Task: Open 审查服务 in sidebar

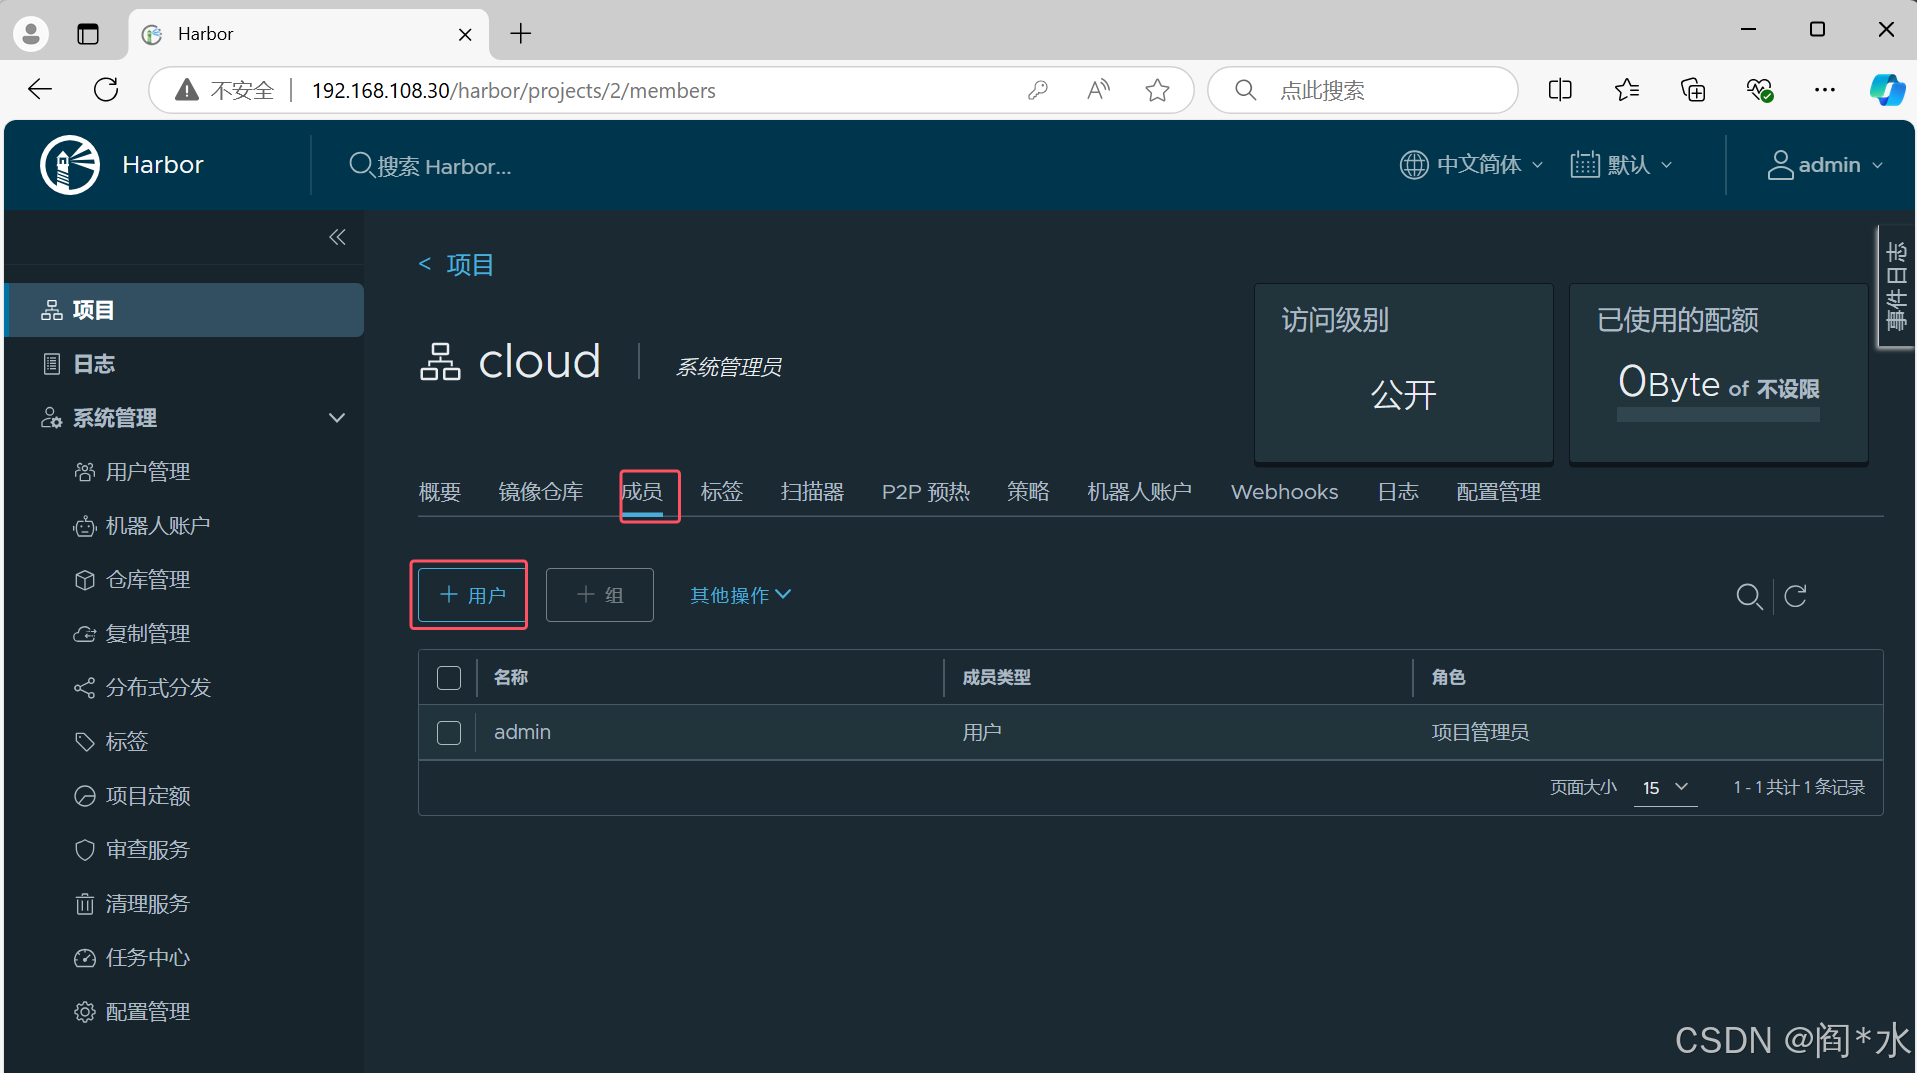Action: tap(132, 850)
